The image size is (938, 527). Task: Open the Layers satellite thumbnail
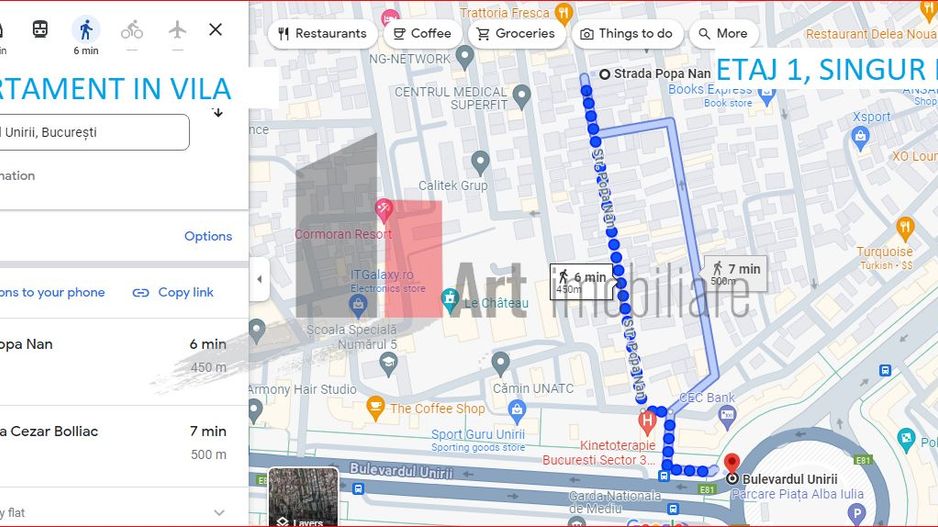click(303, 497)
